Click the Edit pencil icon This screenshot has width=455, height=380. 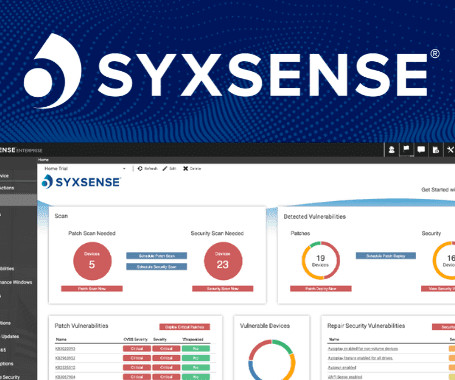point(165,169)
